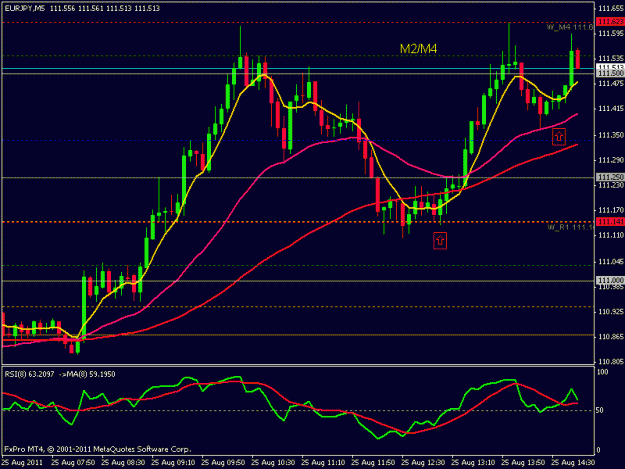Click the 25 Aug 14:30 time label
The height and width of the screenshot is (469, 625).
pyautogui.click(x=573, y=463)
